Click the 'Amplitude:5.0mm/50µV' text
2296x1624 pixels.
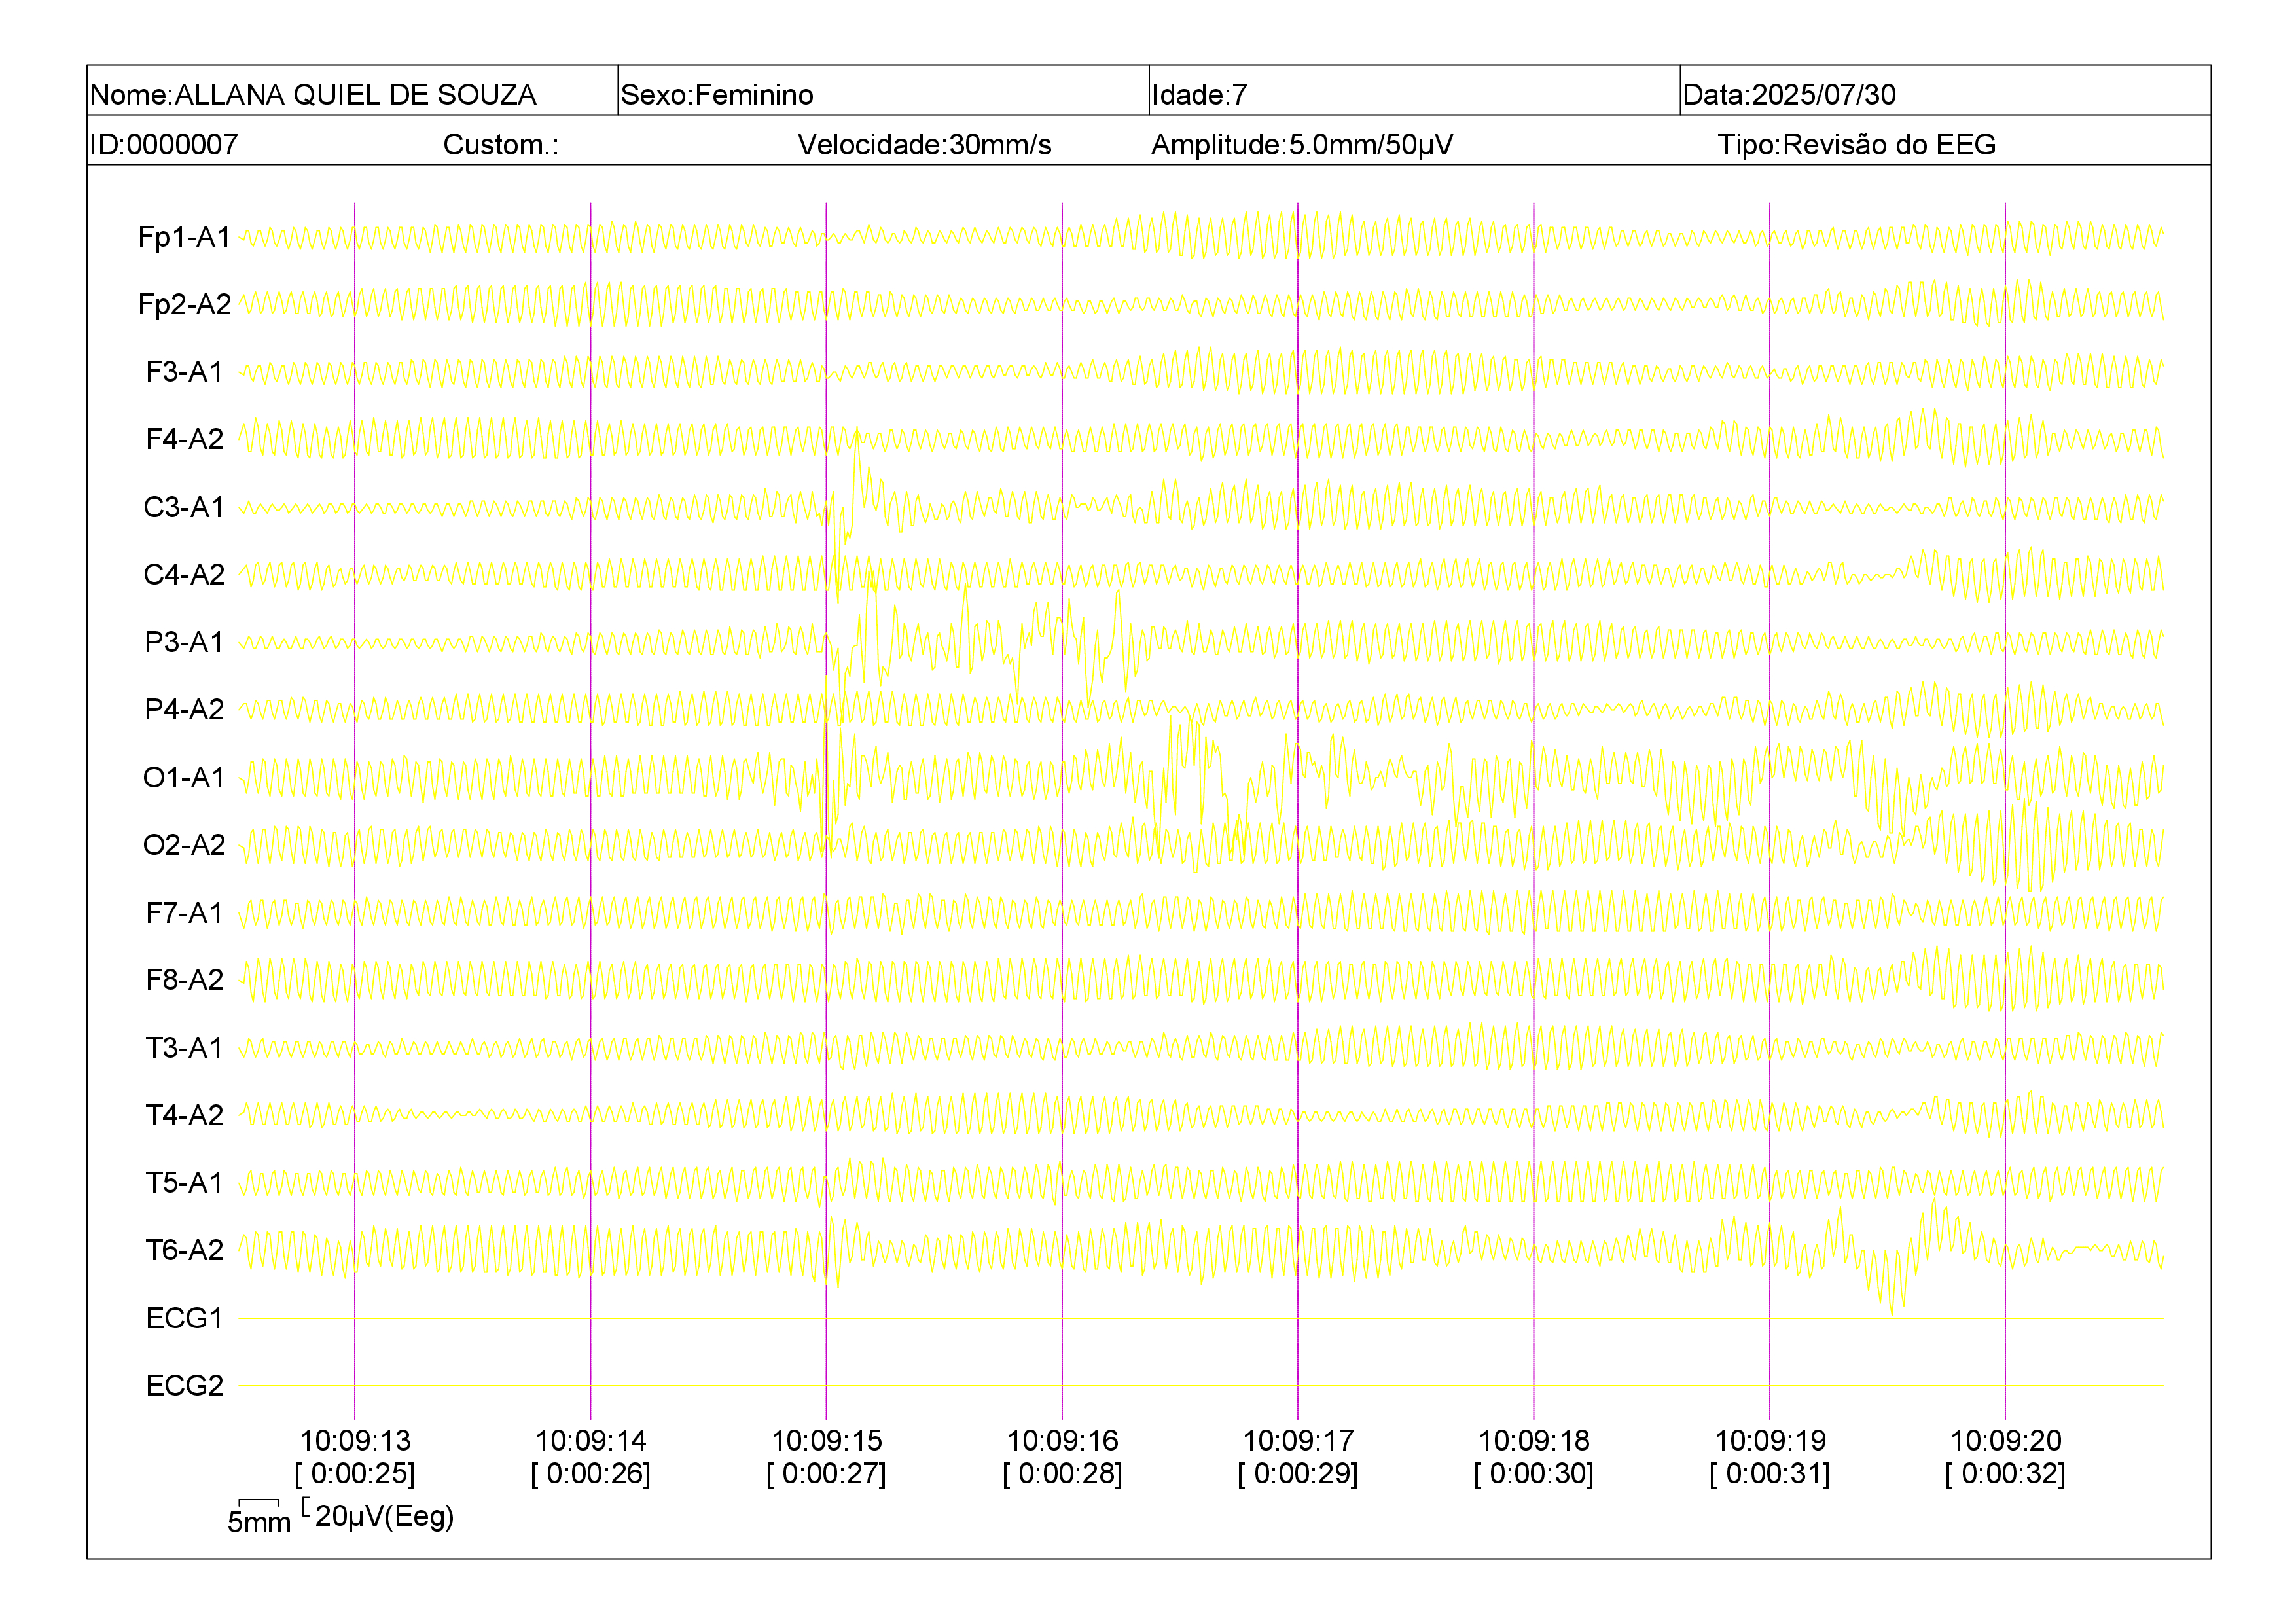(x=1302, y=145)
